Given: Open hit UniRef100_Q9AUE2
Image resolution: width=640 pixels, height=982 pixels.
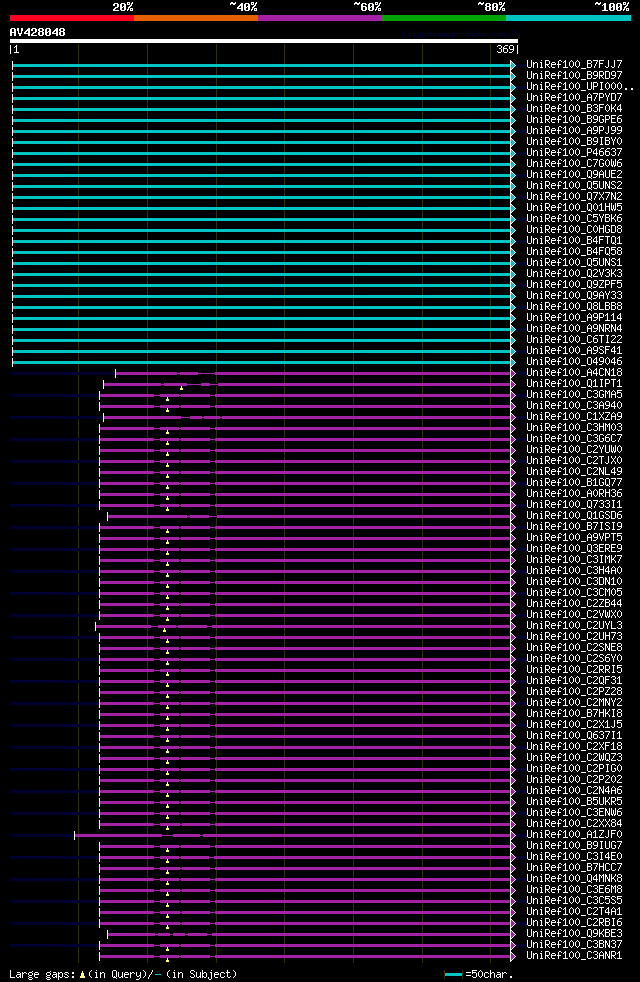Looking at the screenshot, I should [x=574, y=175].
